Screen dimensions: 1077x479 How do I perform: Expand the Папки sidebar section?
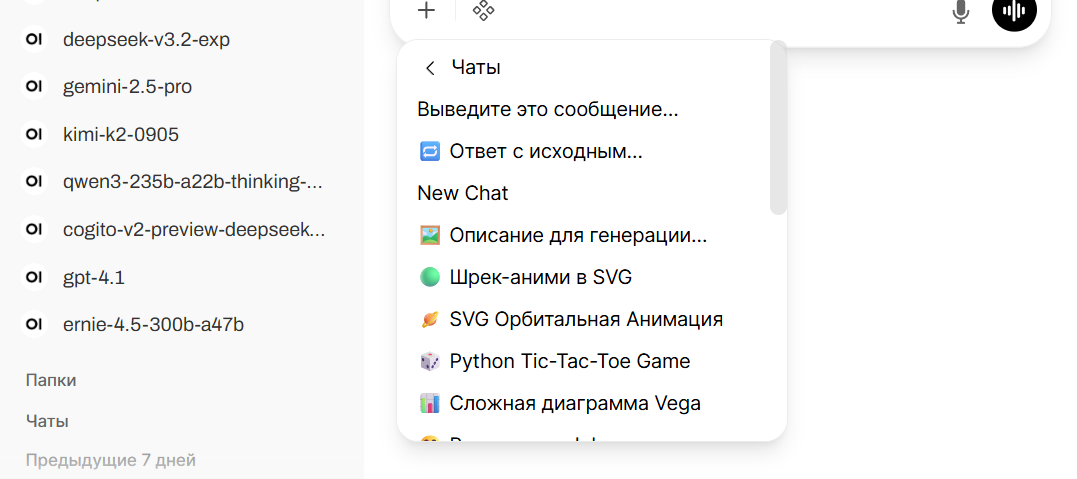(51, 381)
